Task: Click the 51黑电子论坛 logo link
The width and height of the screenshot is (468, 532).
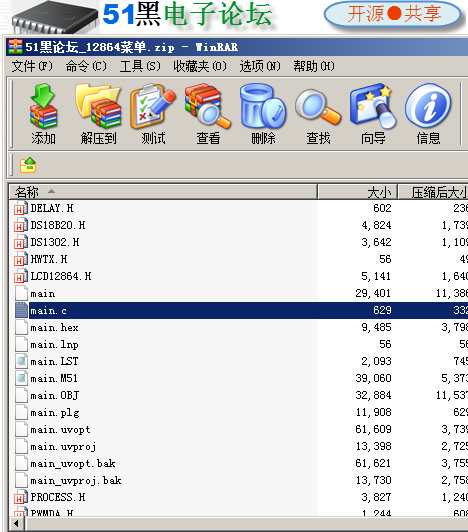Action: (x=187, y=14)
